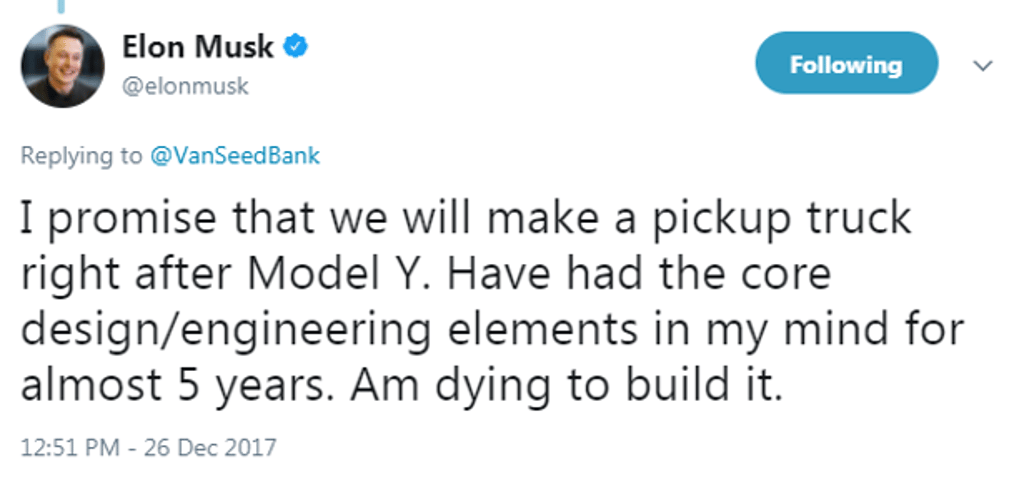
Task: Click the Following button
Action: 845,66
